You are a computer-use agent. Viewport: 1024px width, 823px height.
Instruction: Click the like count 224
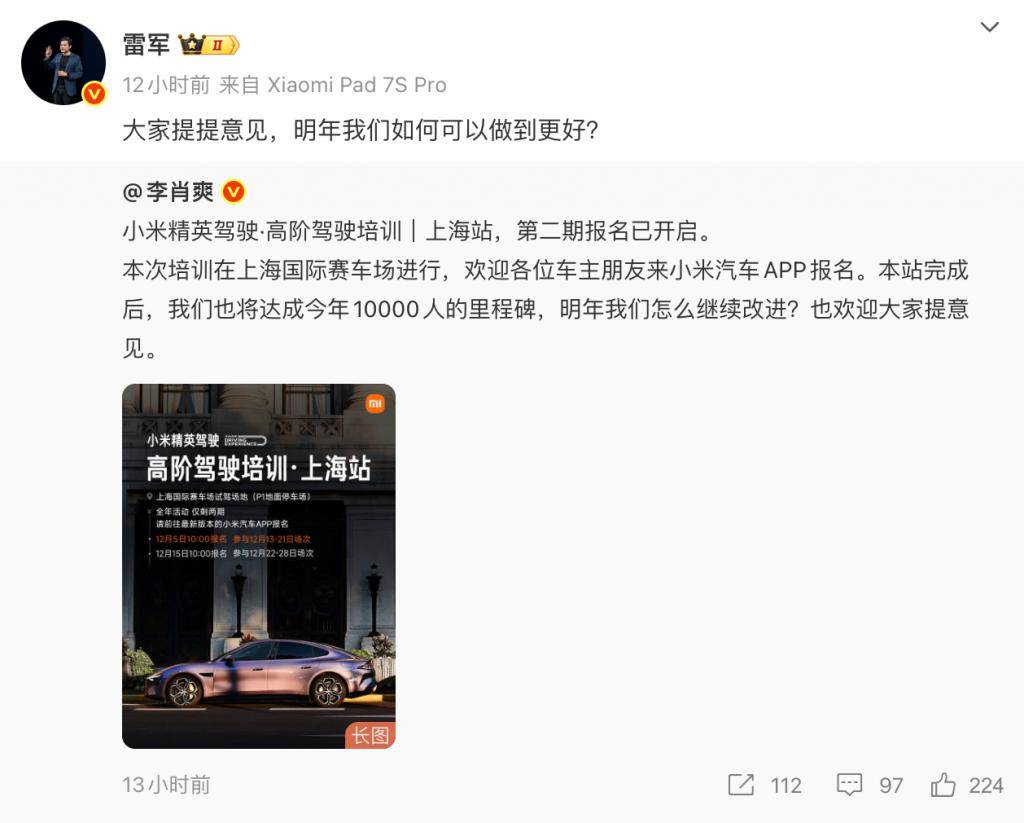pyautogui.click(x=986, y=785)
